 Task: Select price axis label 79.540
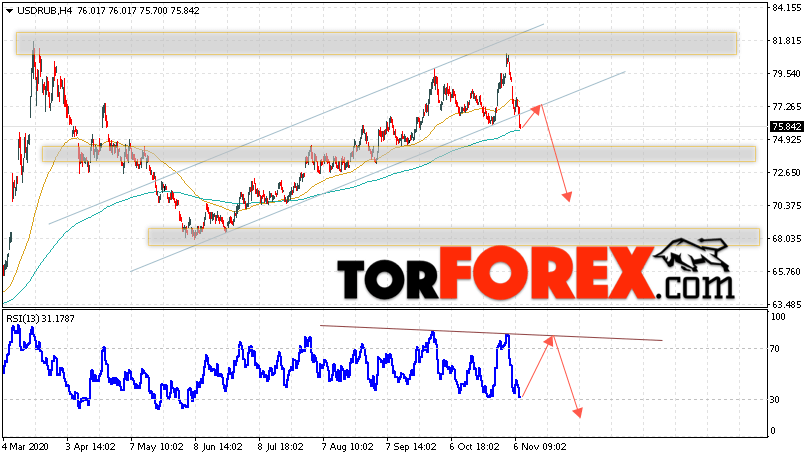coord(787,74)
